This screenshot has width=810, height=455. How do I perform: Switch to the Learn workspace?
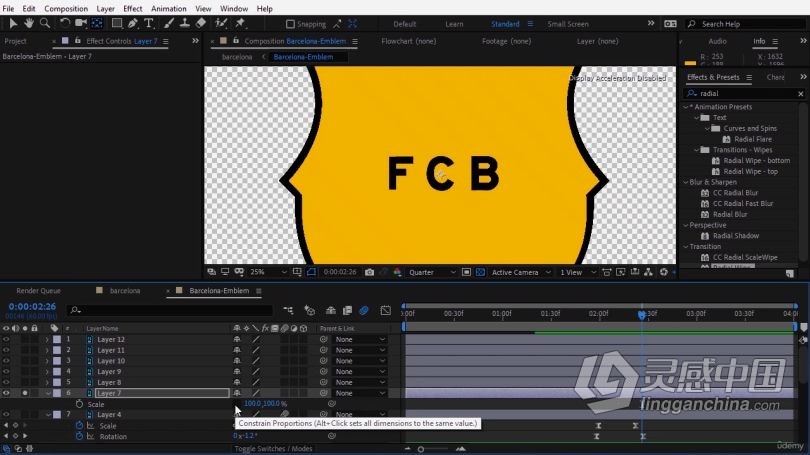click(x=454, y=24)
